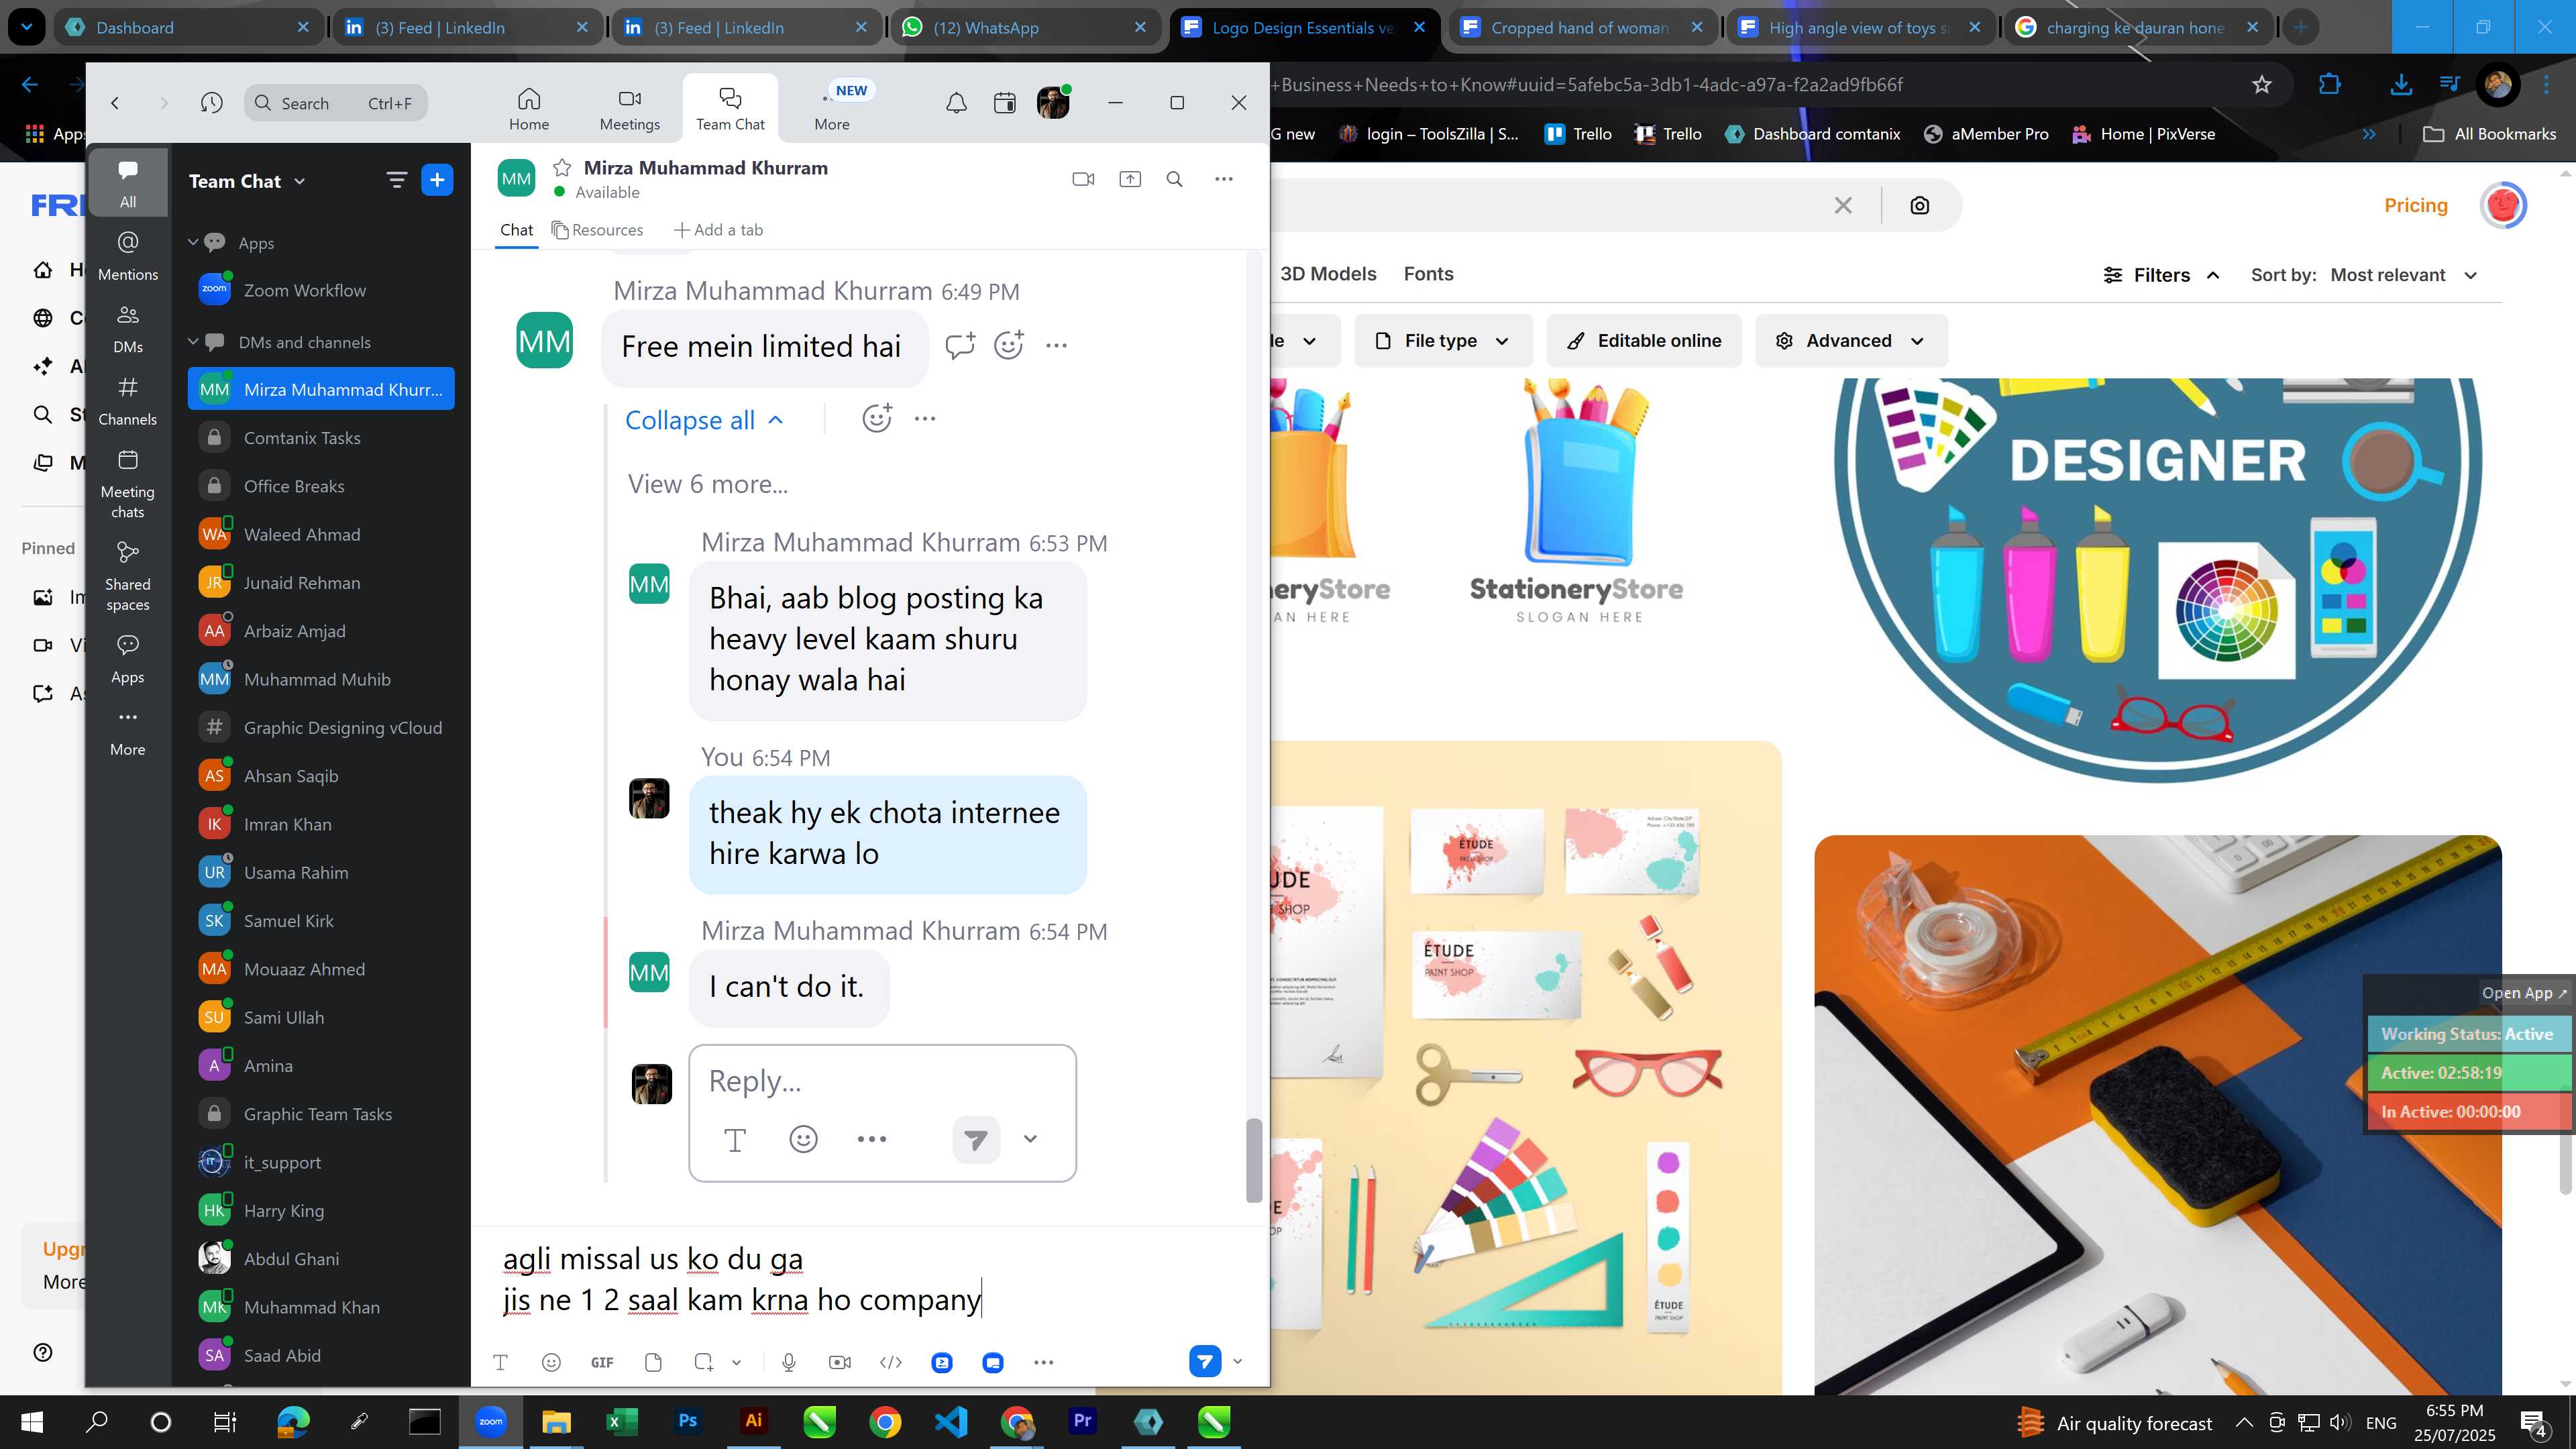This screenshot has height=1449, width=2576.
Task: Expand Team Chat dropdown header
Action: (247, 181)
